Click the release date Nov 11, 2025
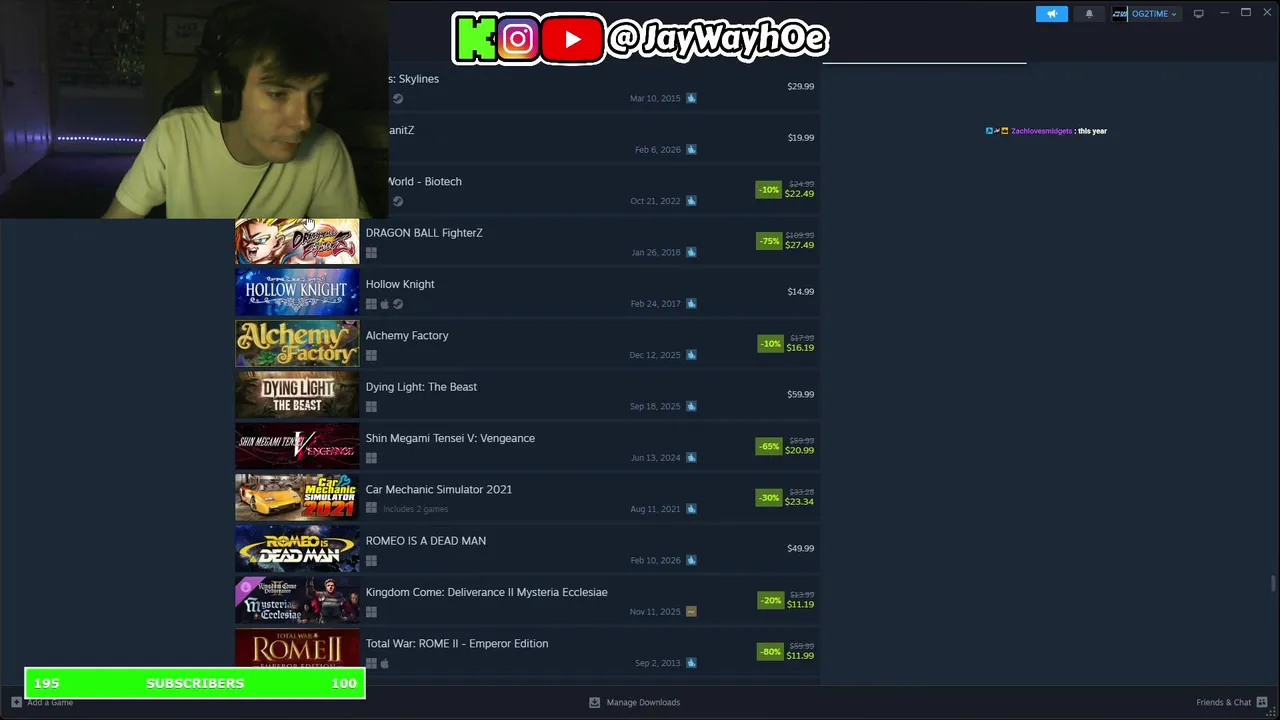The height and width of the screenshot is (720, 1280). click(655, 612)
